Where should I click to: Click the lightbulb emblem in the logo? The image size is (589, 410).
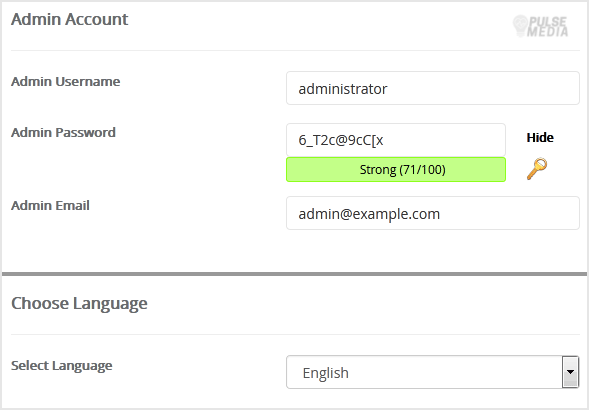(520, 26)
